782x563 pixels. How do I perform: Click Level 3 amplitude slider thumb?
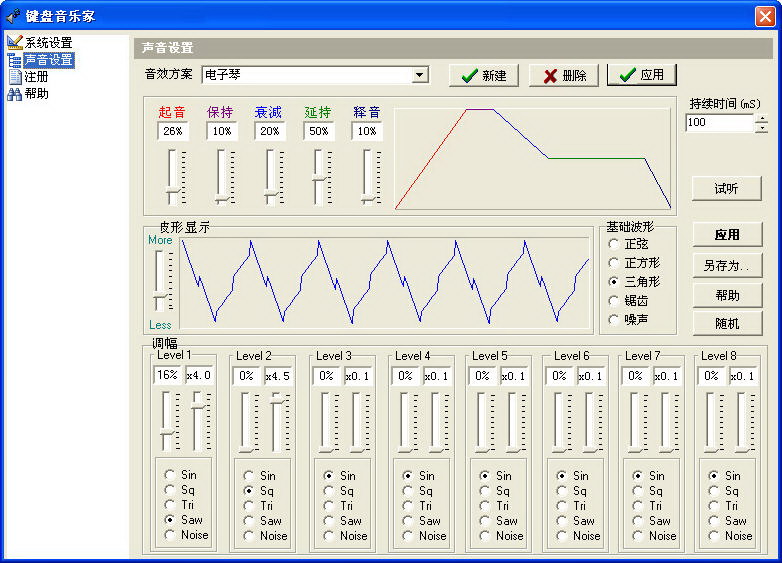326,449
